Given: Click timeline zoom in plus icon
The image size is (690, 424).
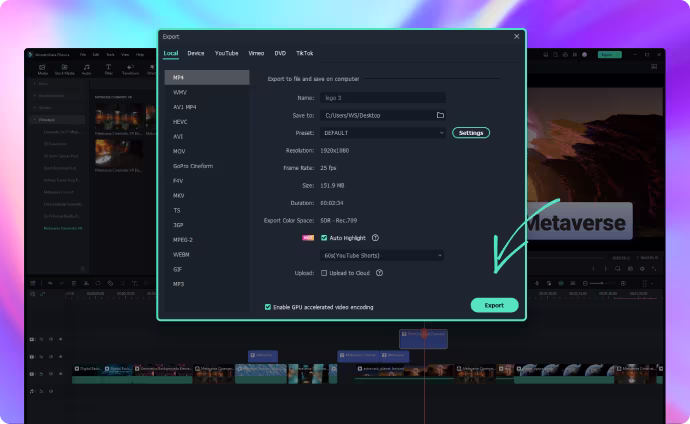Looking at the screenshot, I should pyautogui.click(x=623, y=284).
